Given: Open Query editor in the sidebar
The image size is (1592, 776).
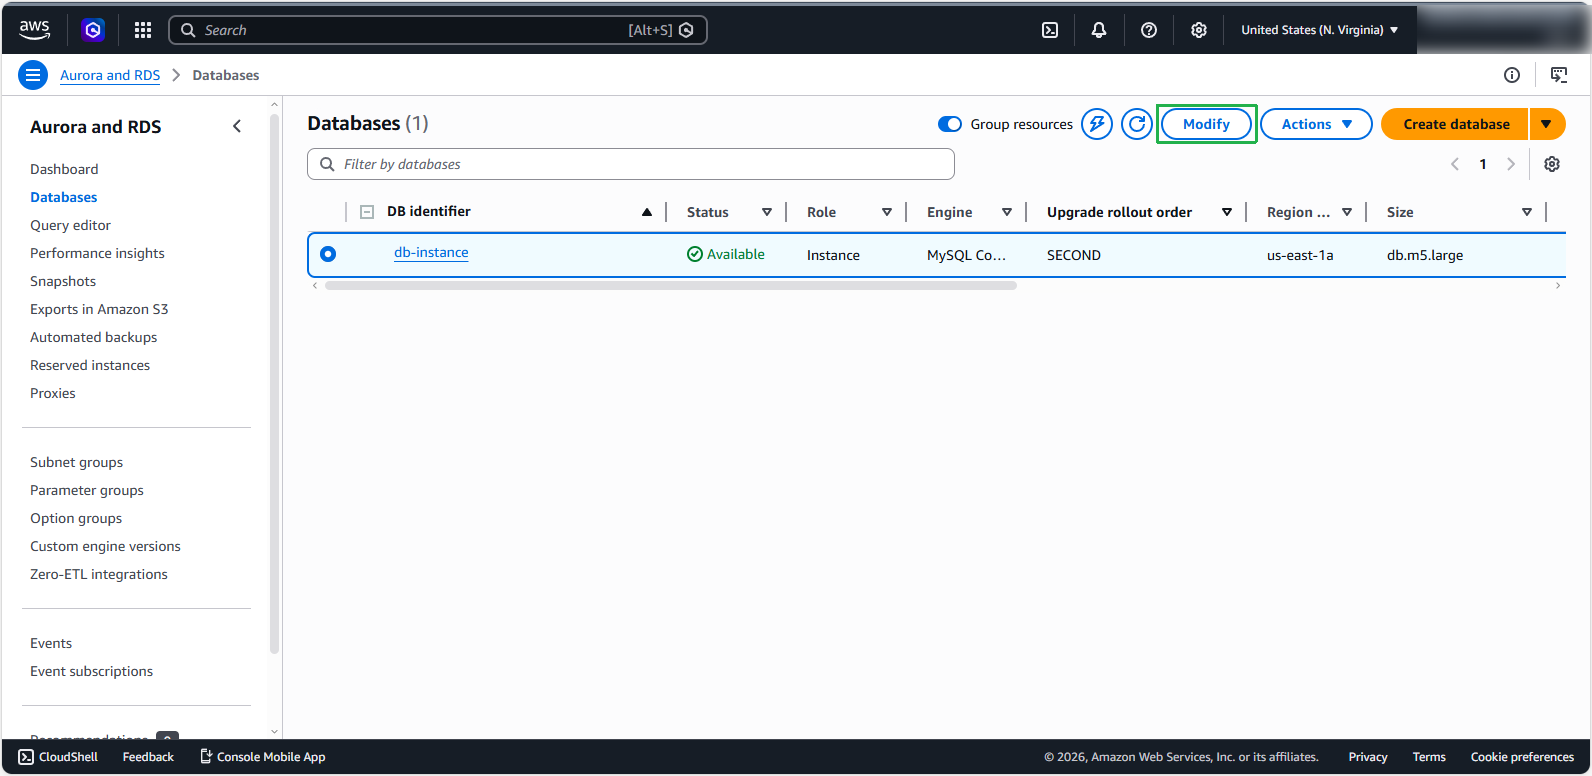Looking at the screenshot, I should tap(70, 225).
